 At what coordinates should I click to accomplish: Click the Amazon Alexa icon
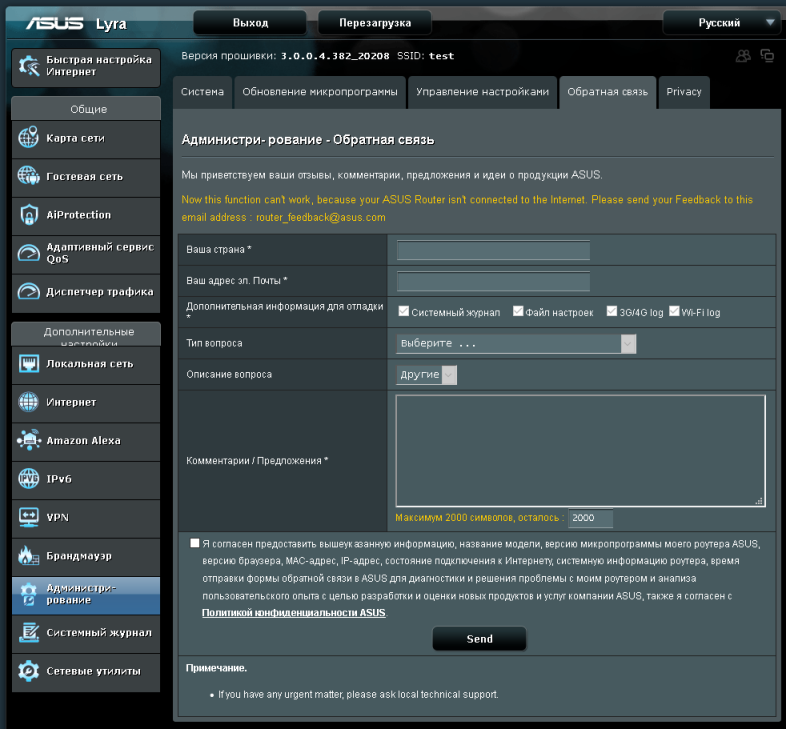click(x=29, y=440)
